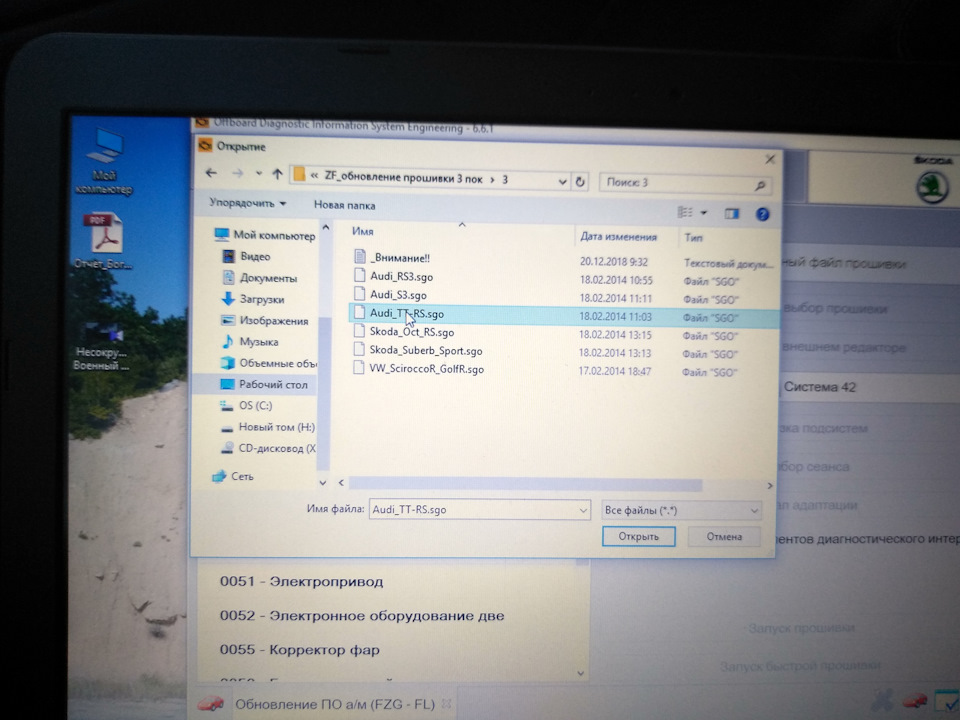The width and height of the screenshot is (960, 720).
Task: Close the 'Обновление ПО а/м' tab
Action: pyautogui.click(x=446, y=705)
